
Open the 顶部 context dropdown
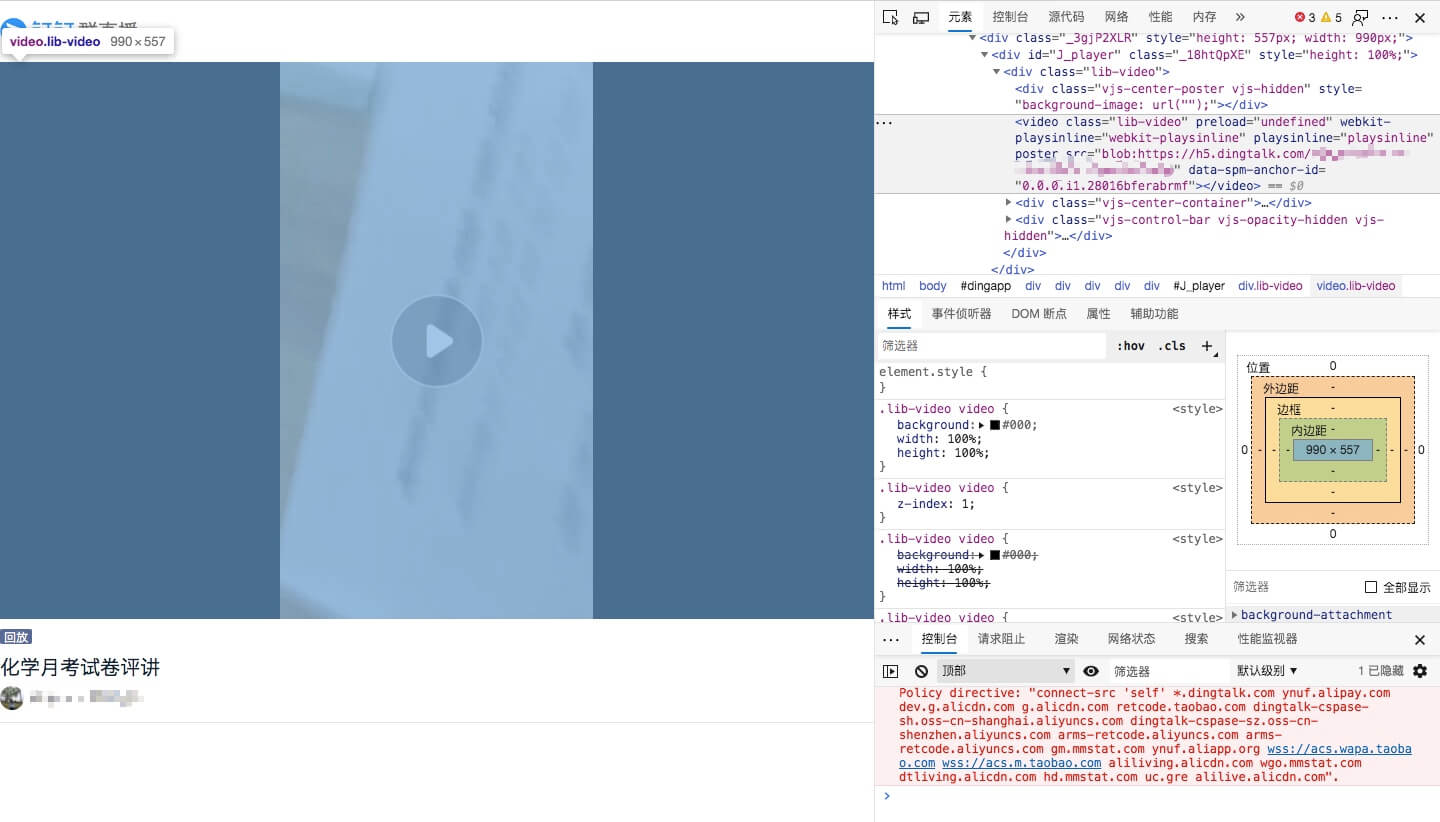[1005, 671]
